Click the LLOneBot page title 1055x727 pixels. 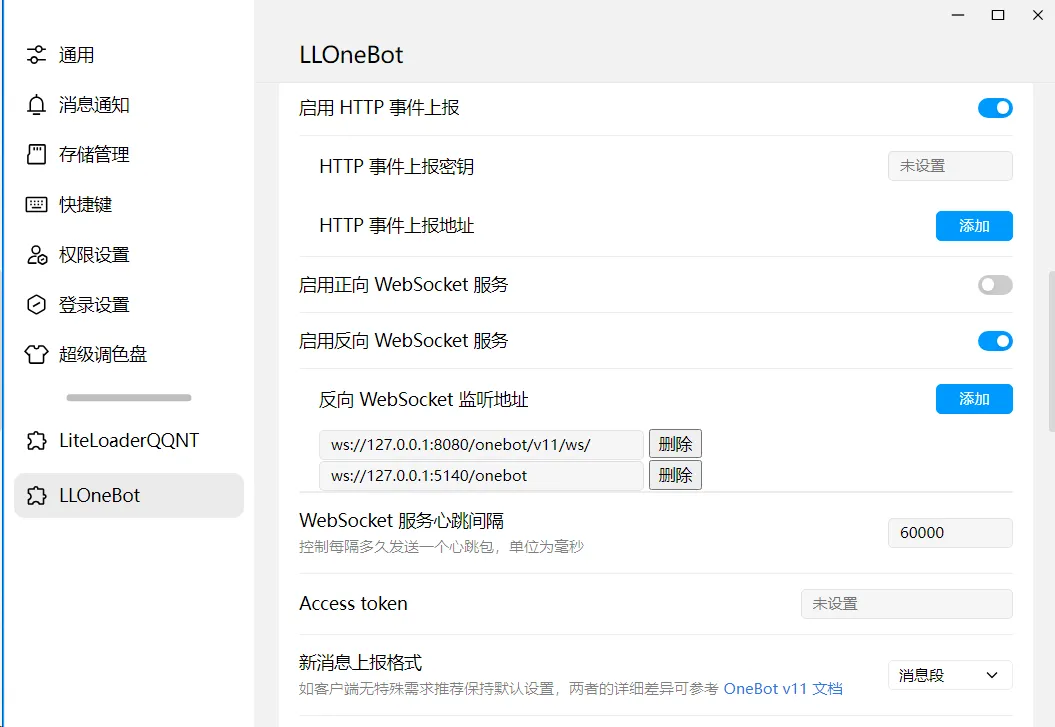pos(351,54)
